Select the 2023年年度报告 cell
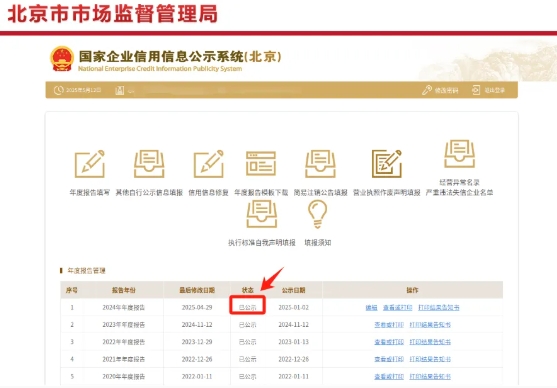Screen dimensions: 557x388 [124, 325]
